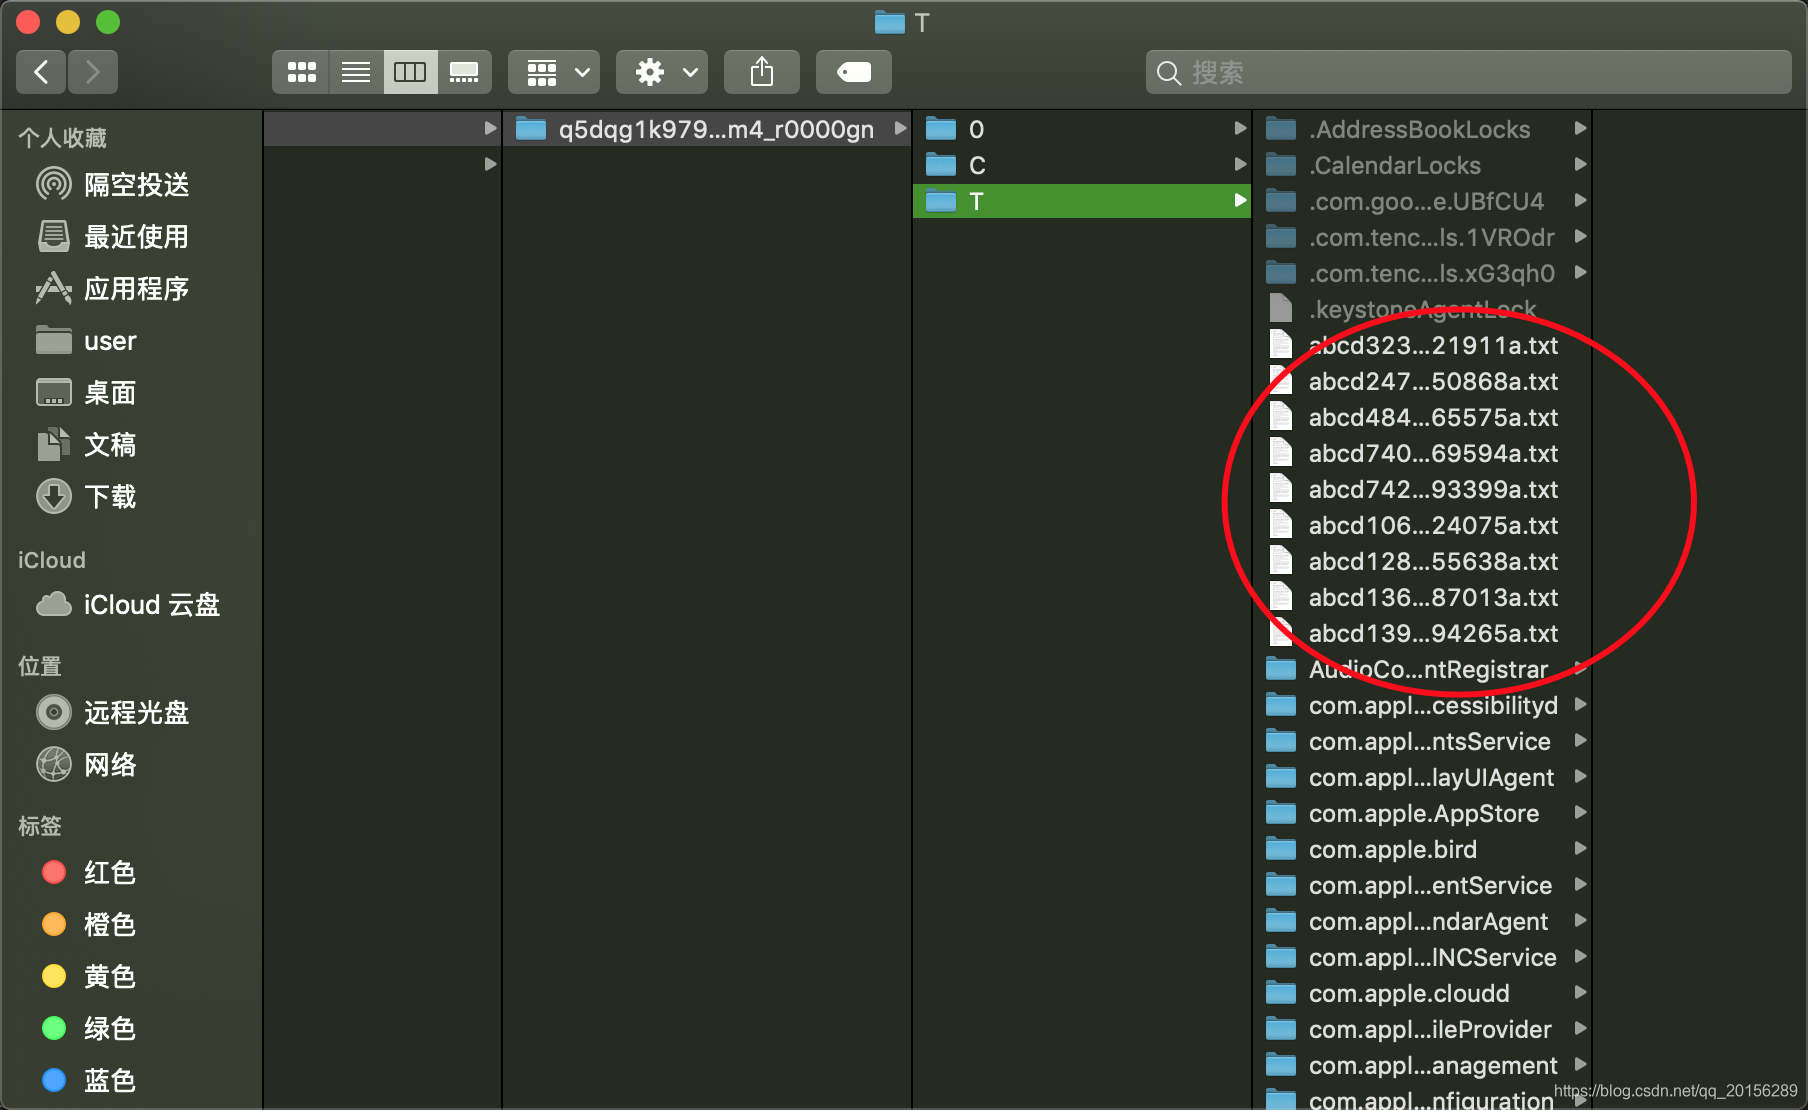This screenshot has width=1808, height=1110.
Task: Click the search field
Action: tap(1465, 71)
